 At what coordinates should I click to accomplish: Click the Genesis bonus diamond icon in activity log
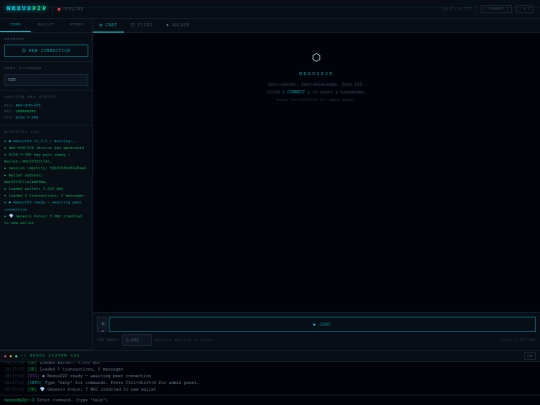[11, 216]
